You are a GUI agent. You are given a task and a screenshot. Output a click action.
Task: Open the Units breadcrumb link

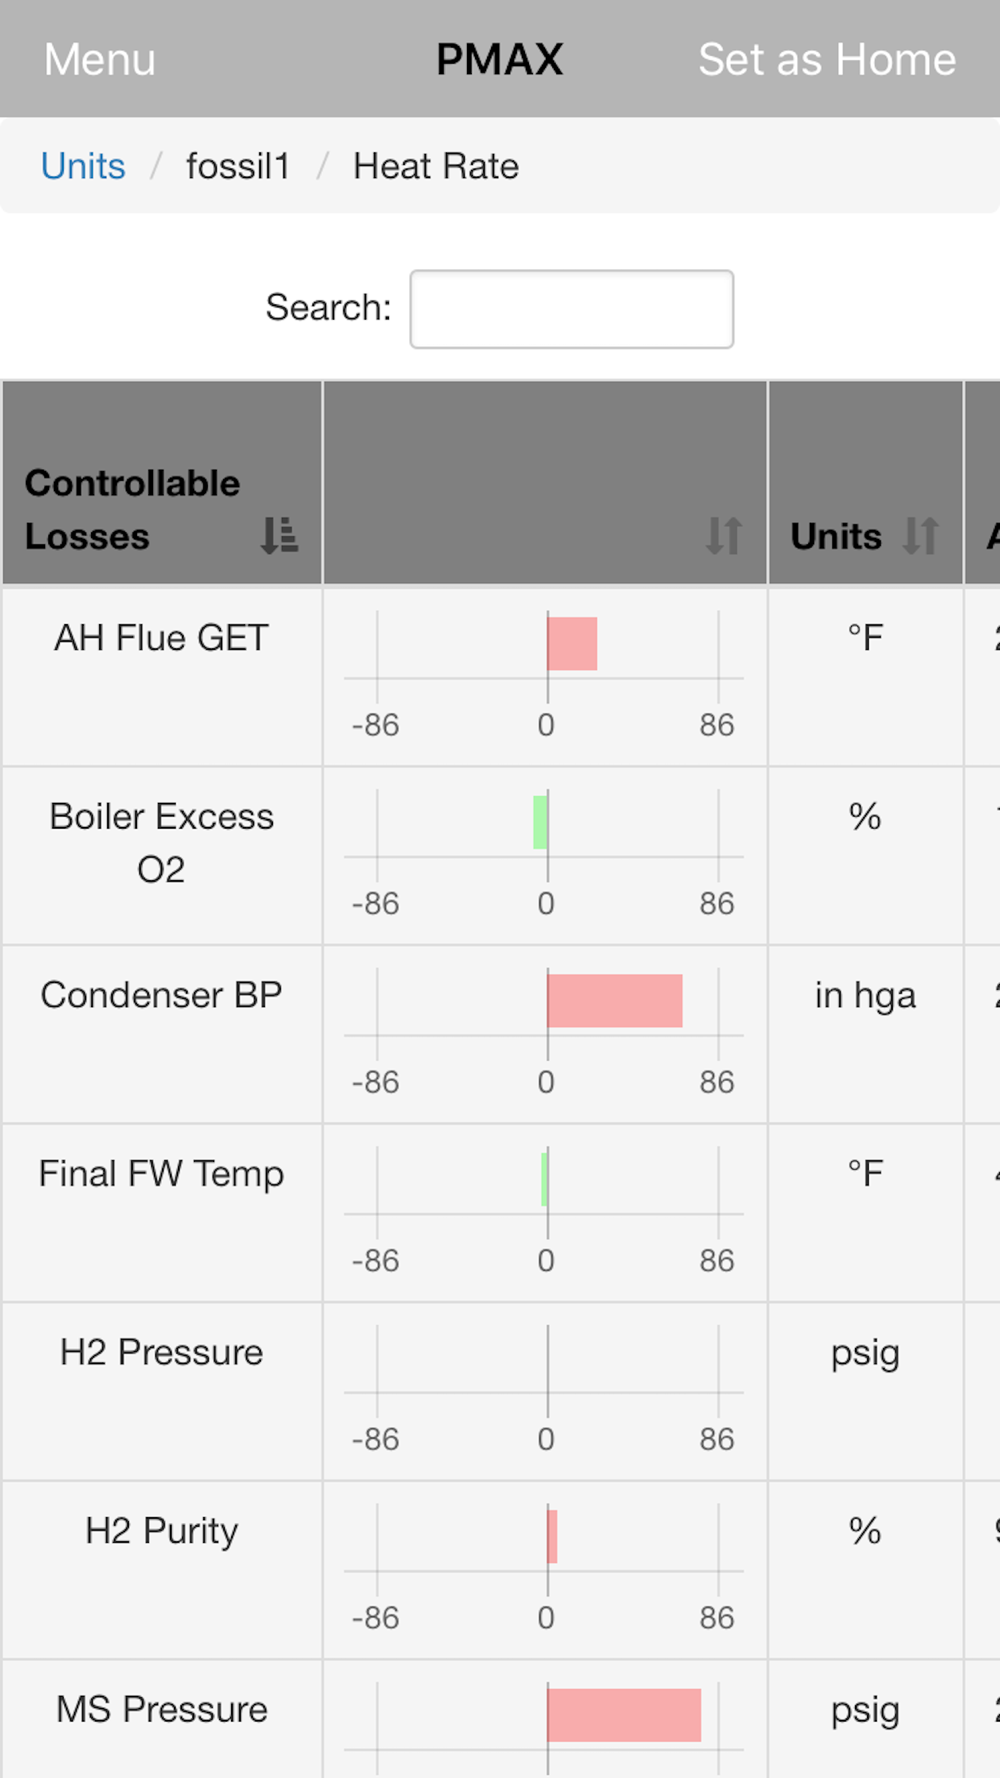point(83,166)
